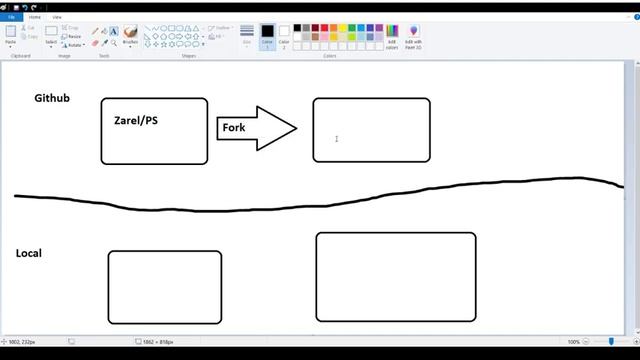Pick the Right arrow shape
This screenshot has height=360, width=640.
click(180, 36)
